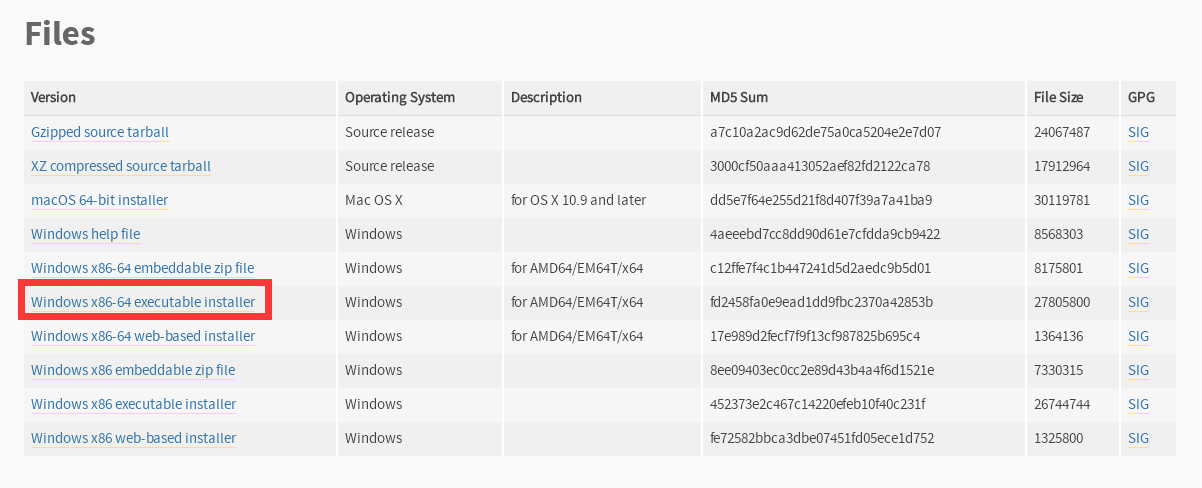The height and width of the screenshot is (488, 1202).
Task: Click Windows x86 web-based installer link
Action: [133, 438]
